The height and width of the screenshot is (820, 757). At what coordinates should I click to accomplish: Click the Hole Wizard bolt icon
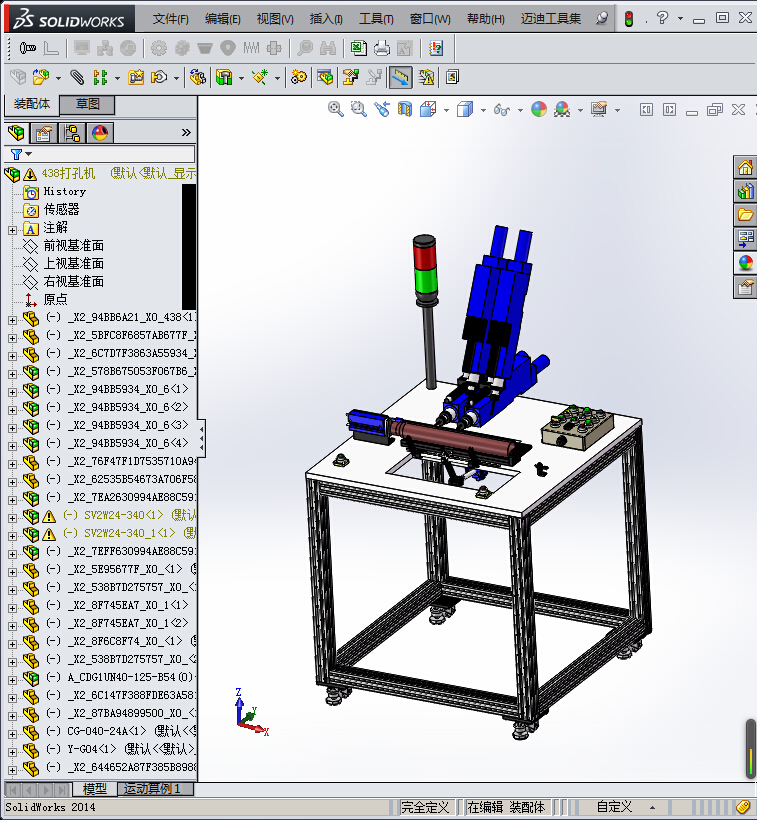coord(28,49)
